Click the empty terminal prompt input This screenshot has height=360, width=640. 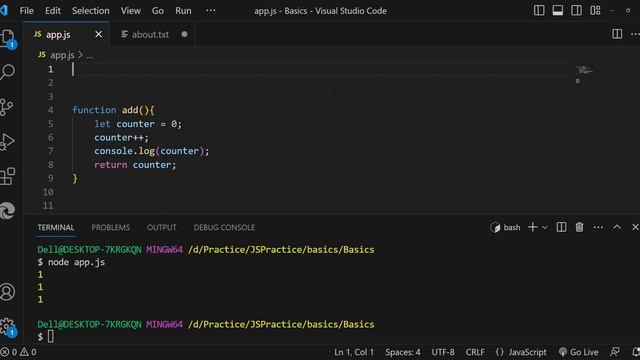point(50,336)
